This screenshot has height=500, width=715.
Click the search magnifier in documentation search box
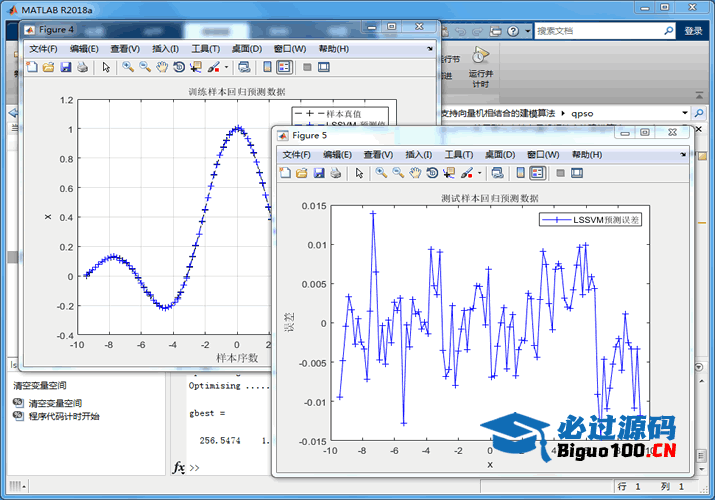click(668, 31)
